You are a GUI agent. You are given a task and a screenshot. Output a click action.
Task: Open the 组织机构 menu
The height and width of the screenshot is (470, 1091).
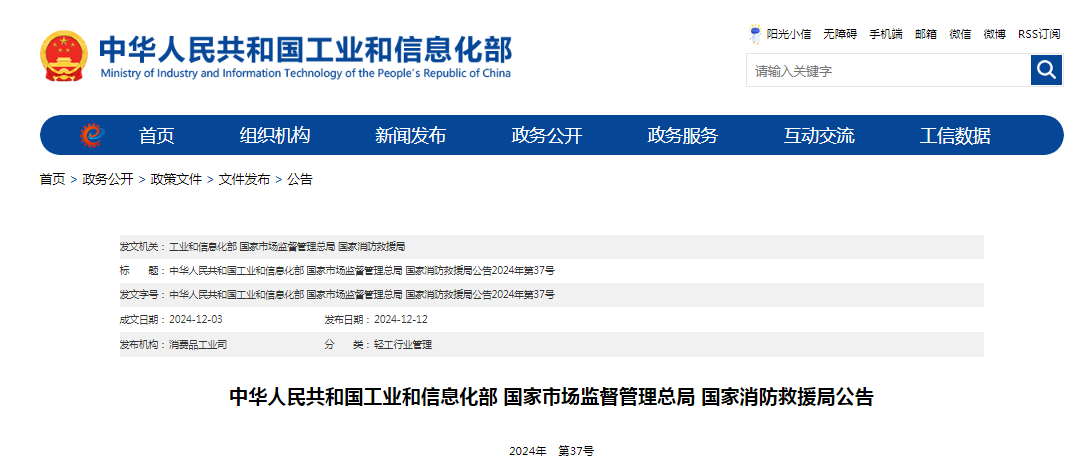pos(275,136)
